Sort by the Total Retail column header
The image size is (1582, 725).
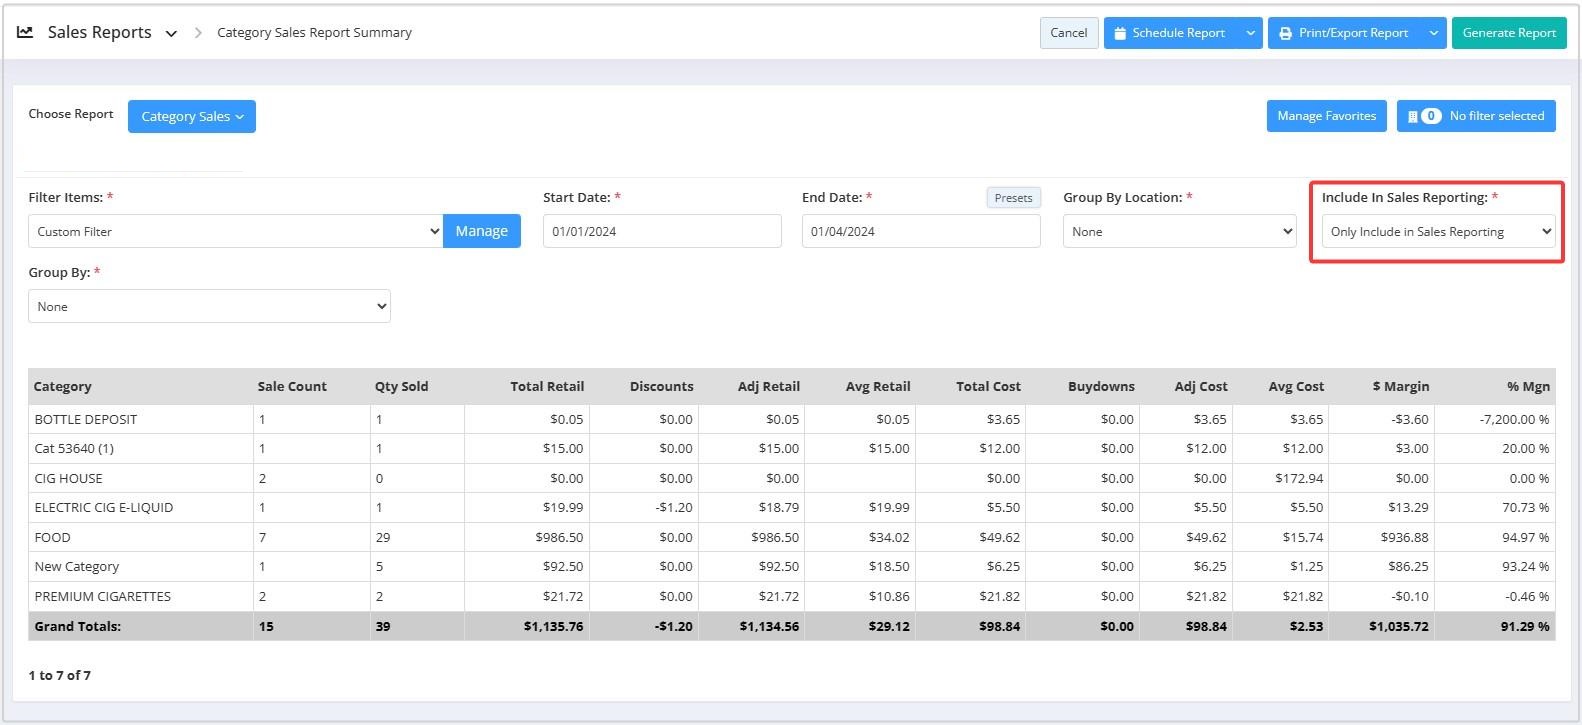tap(547, 386)
